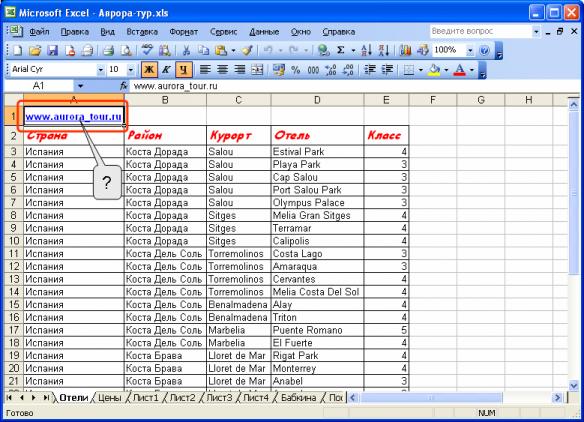Sort descending with the Z-A icon
The width and height of the screenshot is (584, 422).
pos(384,50)
